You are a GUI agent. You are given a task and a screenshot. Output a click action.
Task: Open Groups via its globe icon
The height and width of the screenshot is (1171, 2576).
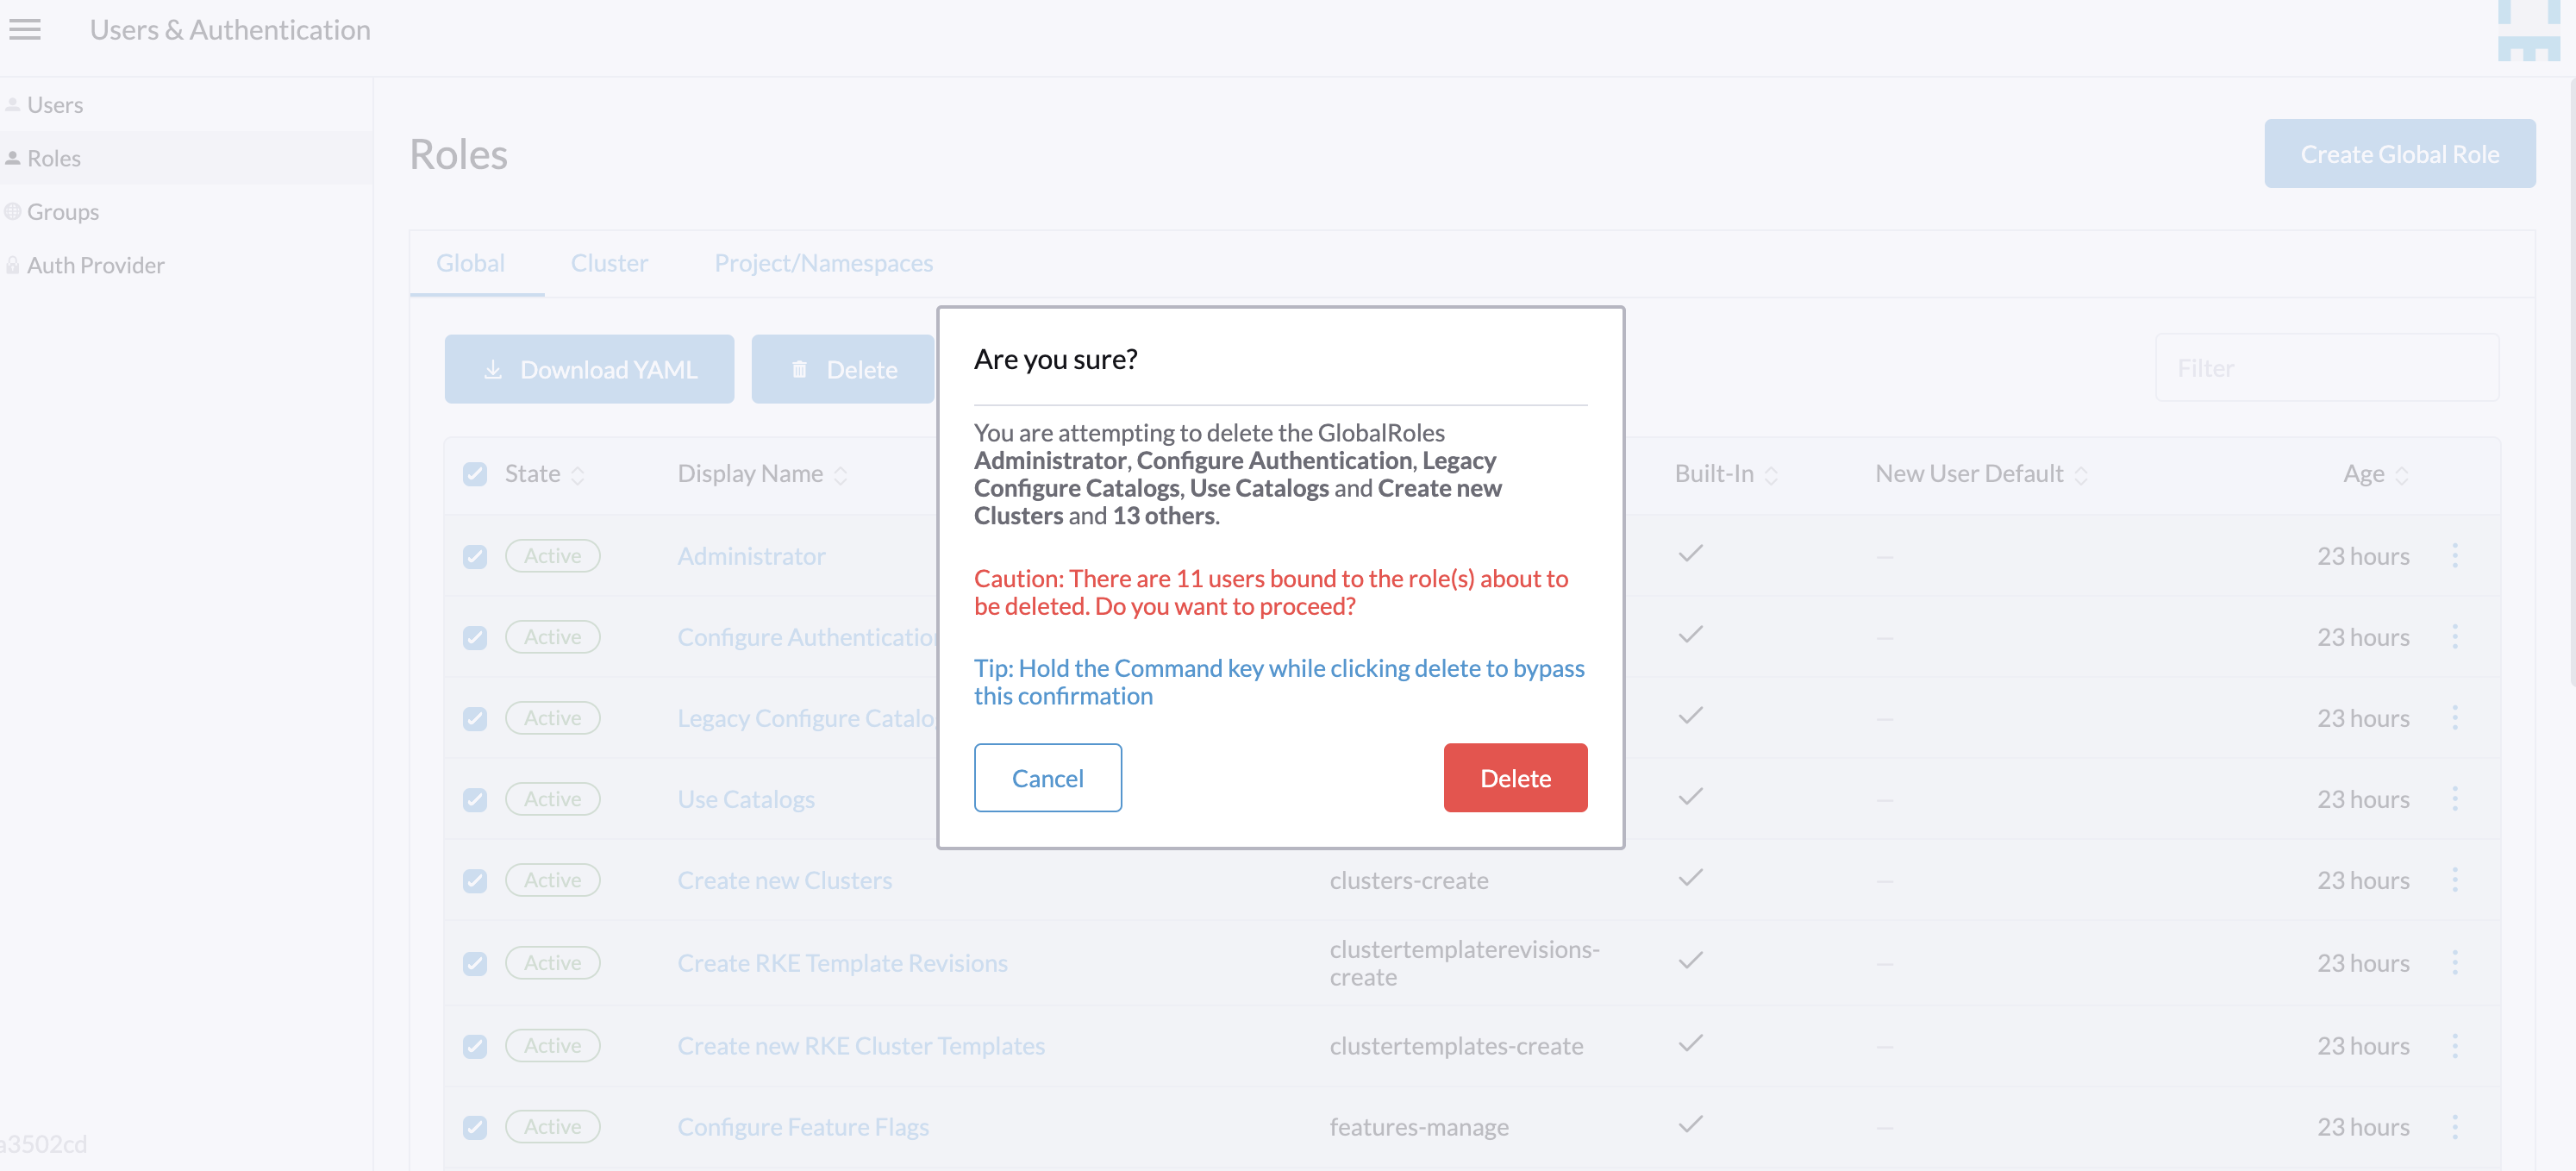point(13,211)
